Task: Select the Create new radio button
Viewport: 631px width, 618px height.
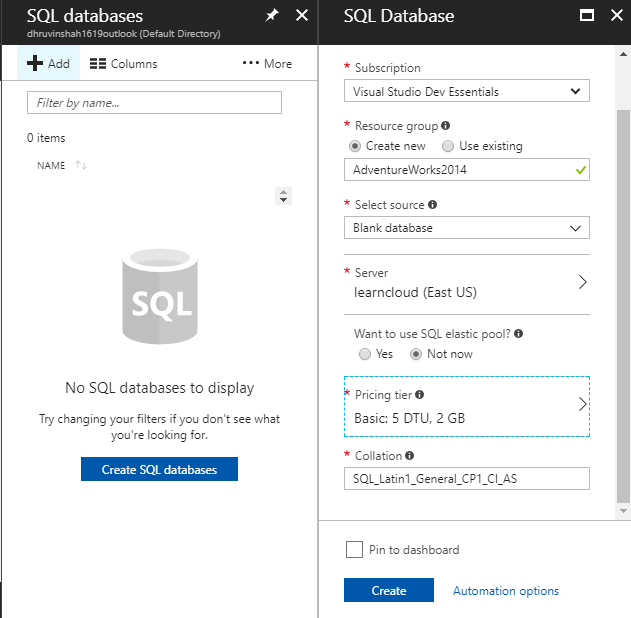Action: pyautogui.click(x=355, y=146)
